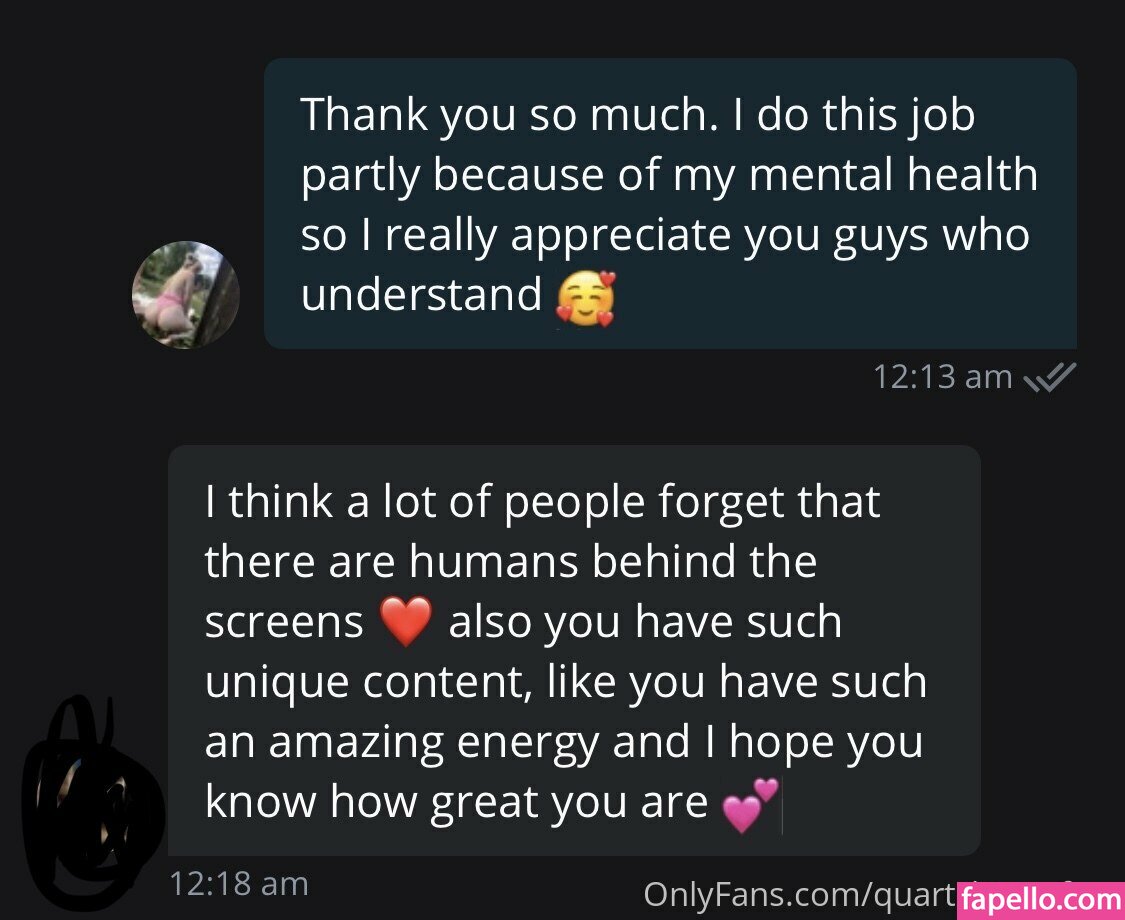Select the 'I think a lot of people' message
The width and height of the screenshot is (1125, 920).
(x=574, y=650)
